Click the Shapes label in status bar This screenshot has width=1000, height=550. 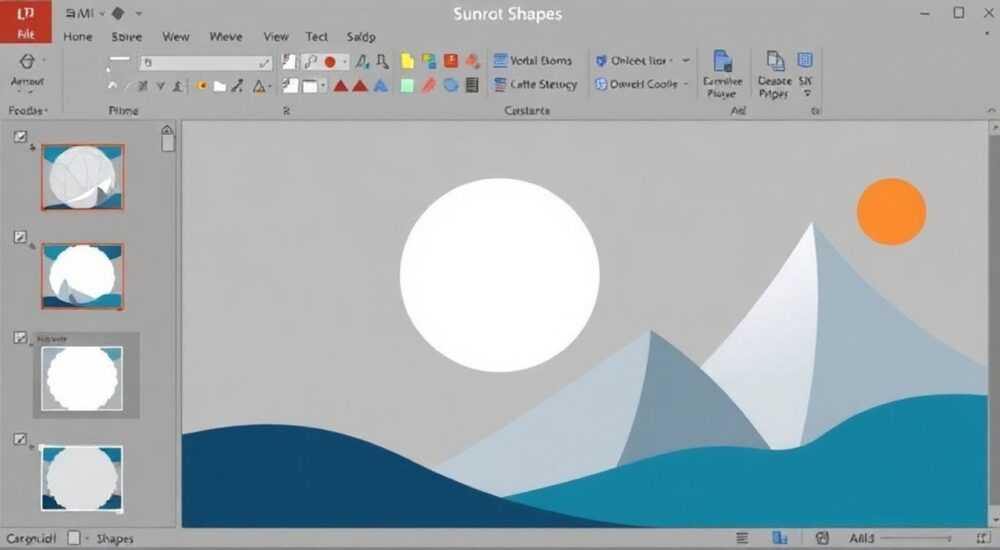tap(115, 539)
